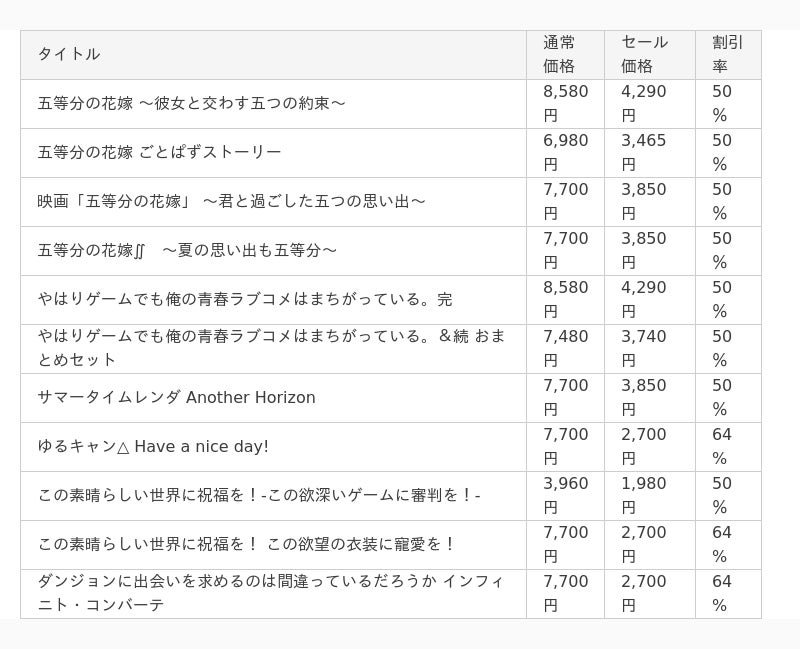The image size is (800, 649).
Task: Click ゆるキャン△ Have a nice day! title
Action: pyautogui.click(x=153, y=446)
